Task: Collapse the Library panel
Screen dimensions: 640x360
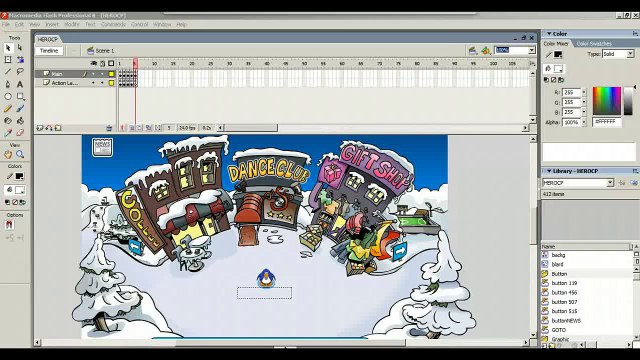Action: [x=549, y=171]
